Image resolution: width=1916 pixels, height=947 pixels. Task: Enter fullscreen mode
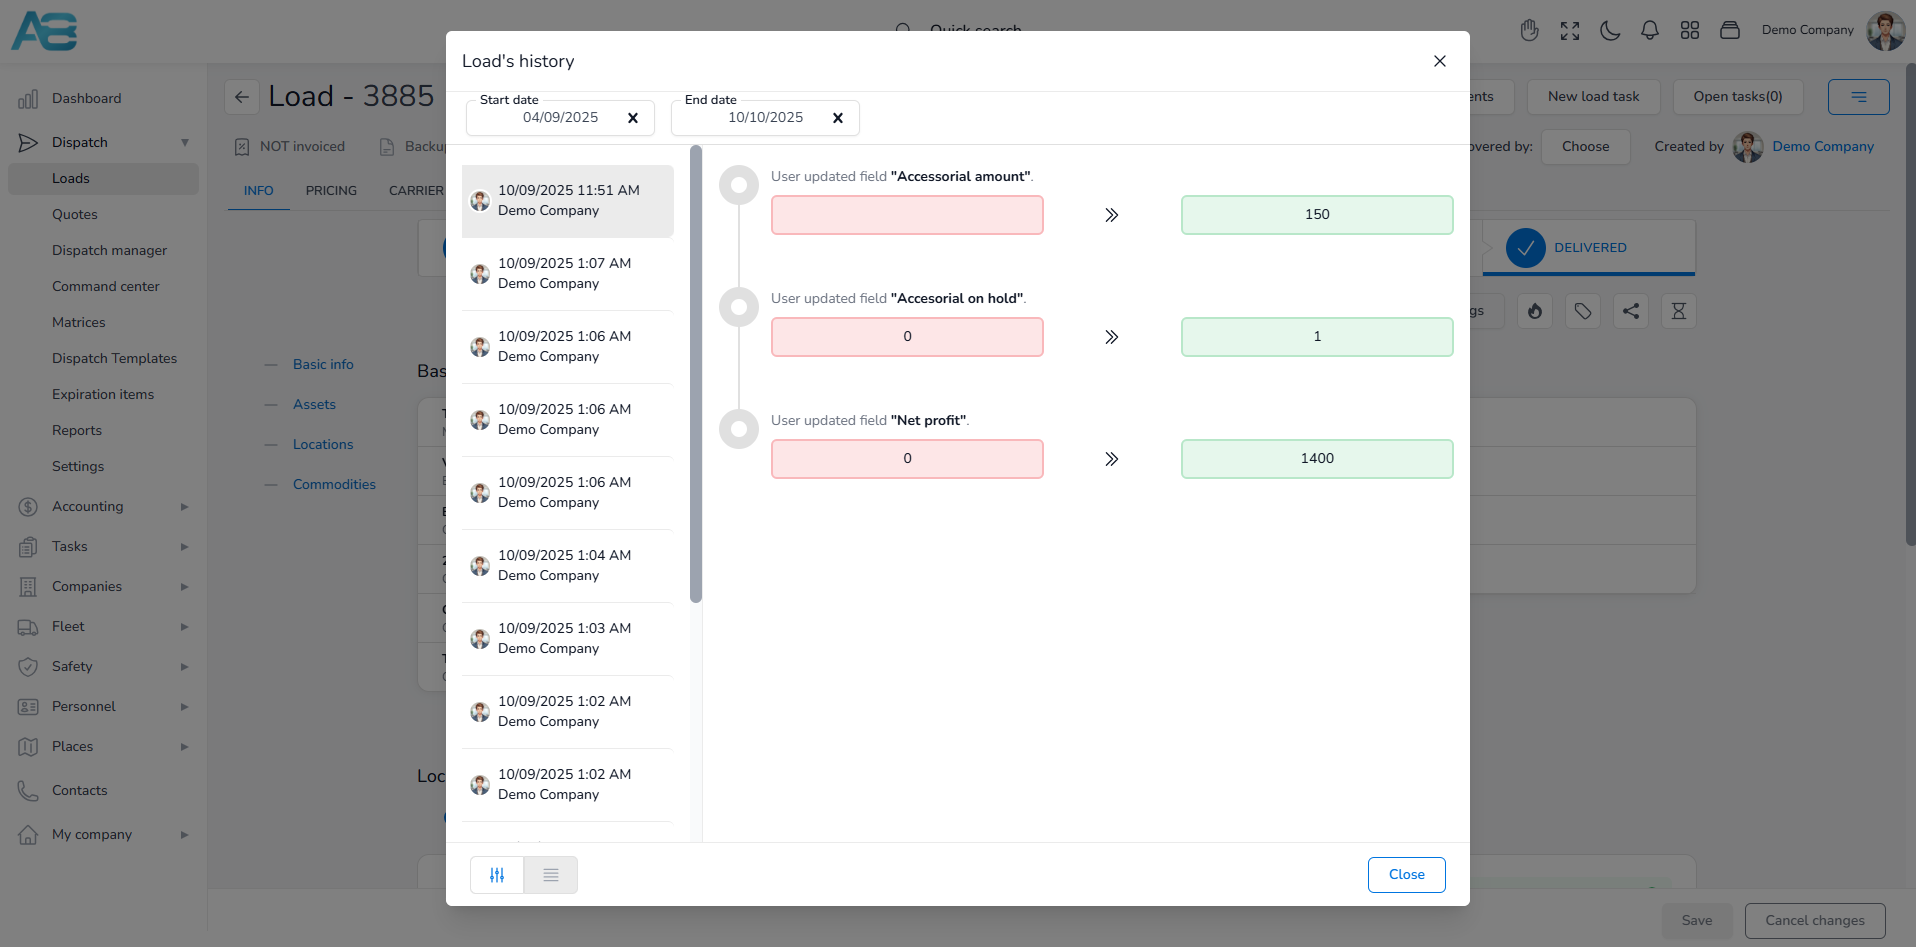click(1569, 30)
